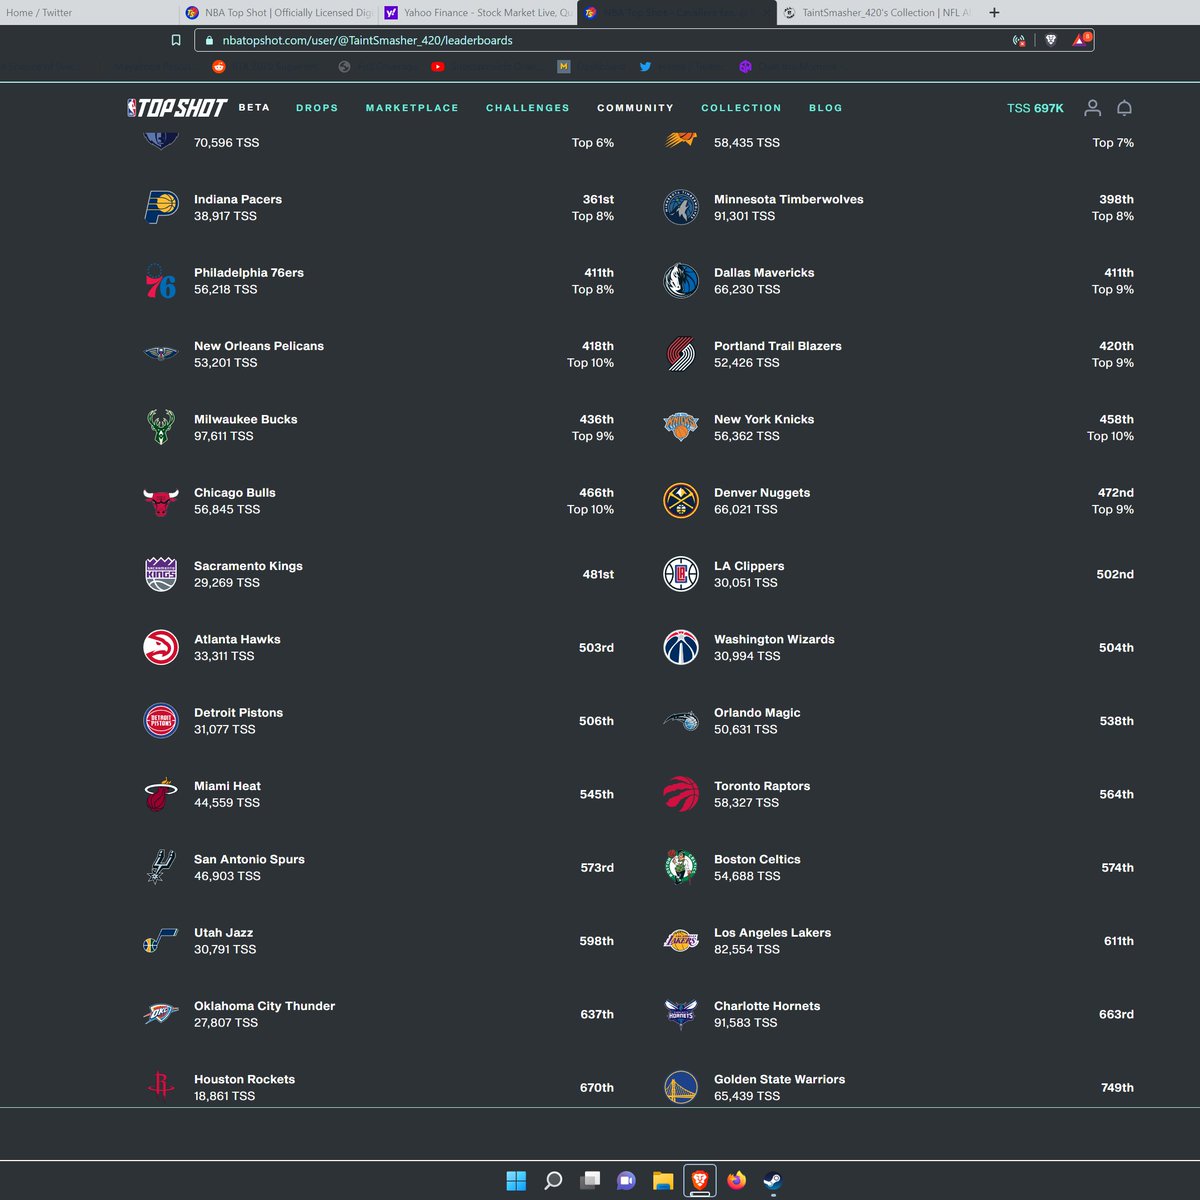Bookmark this page with the bookmark icon
This screenshot has height=1200, width=1200.
176,40
